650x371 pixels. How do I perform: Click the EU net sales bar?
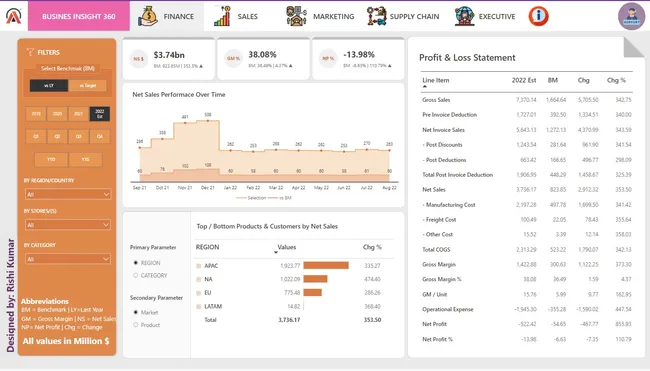[x=313, y=292]
